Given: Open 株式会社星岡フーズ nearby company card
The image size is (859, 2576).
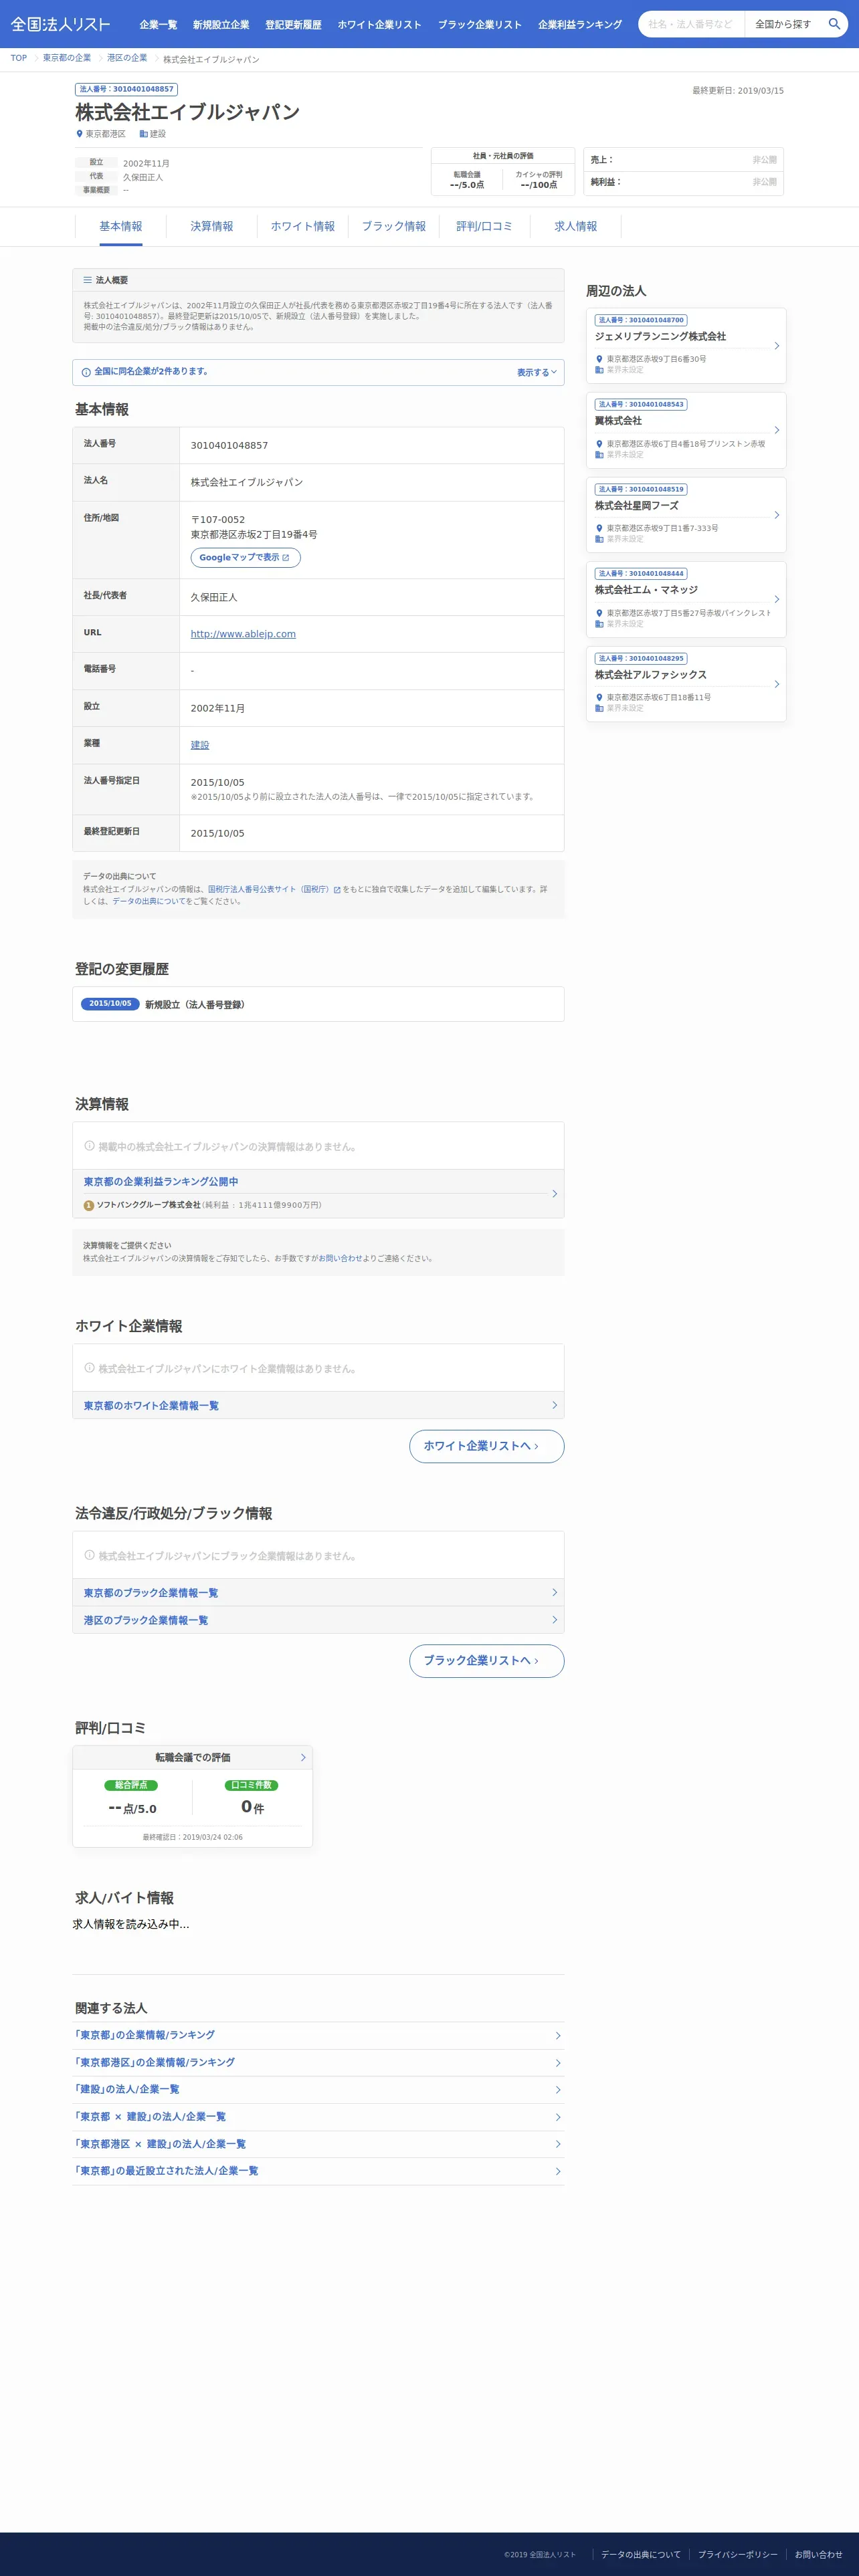Looking at the screenshot, I should [686, 515].
